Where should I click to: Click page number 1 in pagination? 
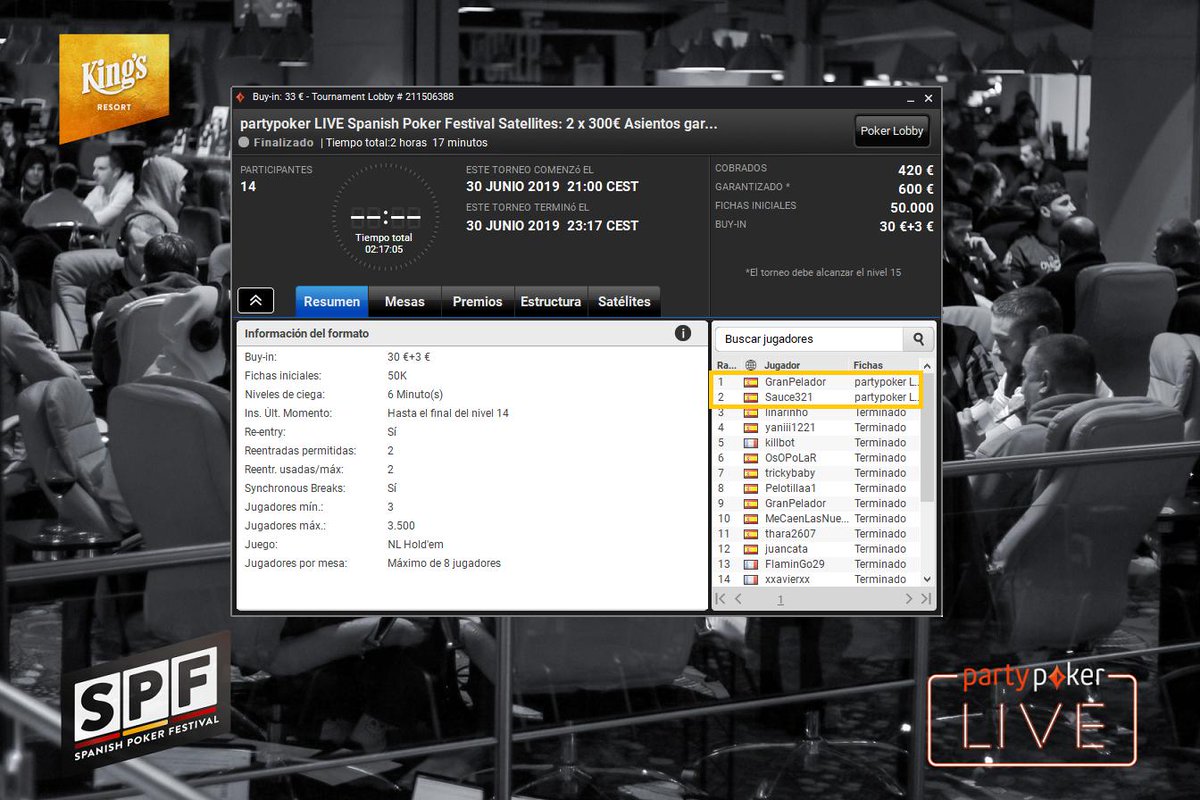(780, 600)
